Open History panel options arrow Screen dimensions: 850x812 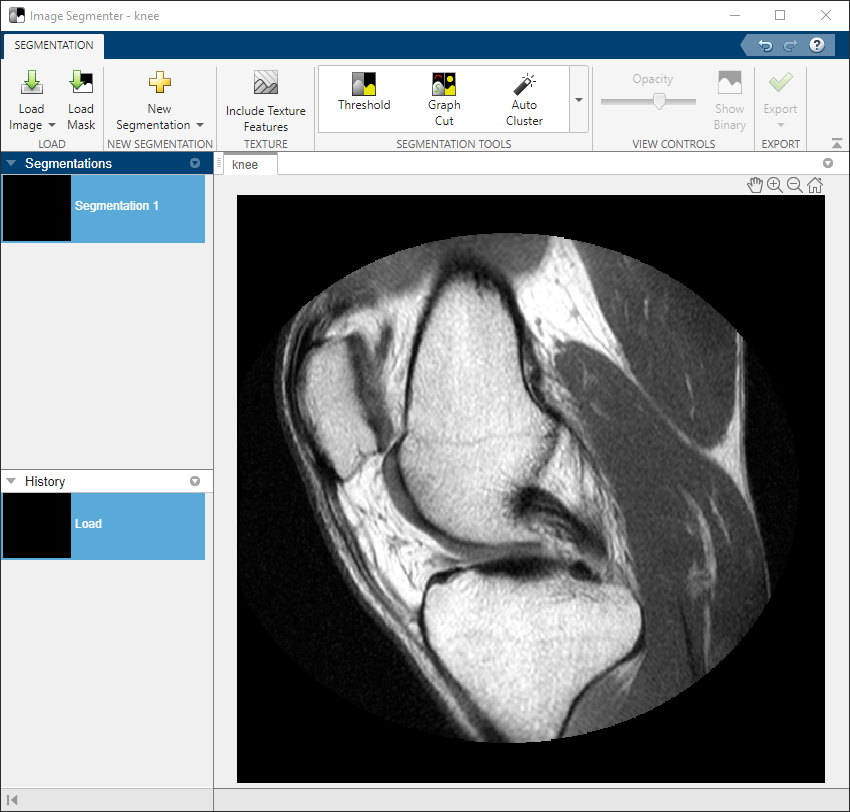pyautogui.click(x=195, y=481)
